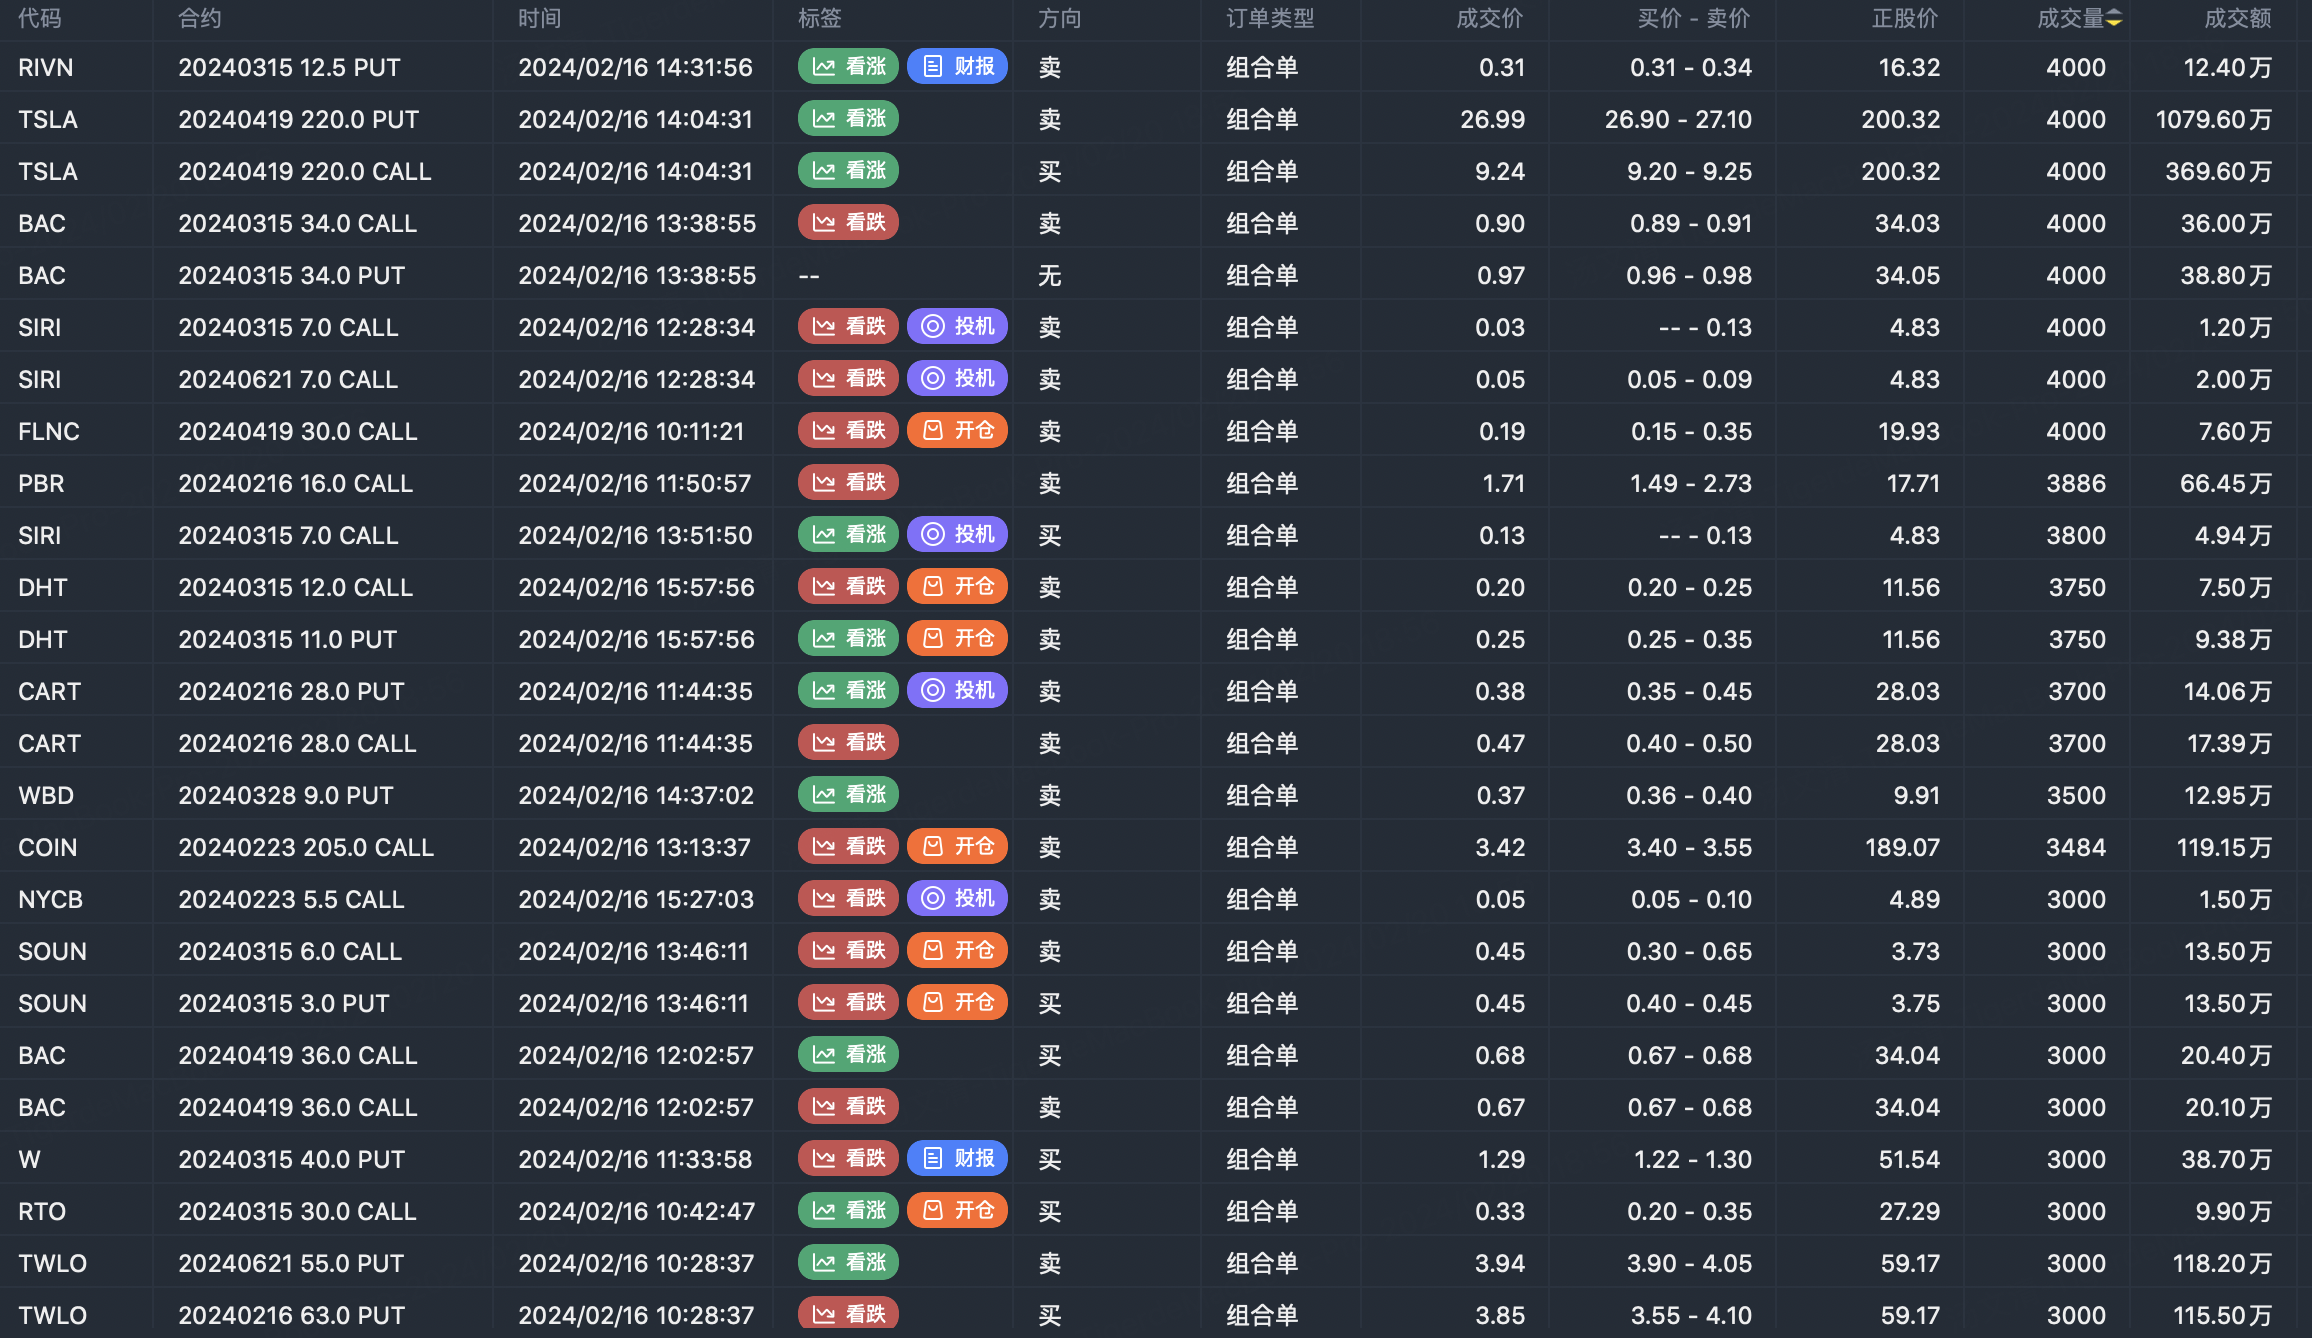This screenshot has width=2312, height=1338.
Task: Click the 开仓 tag on FLNC row
Action: pos(957,431)
